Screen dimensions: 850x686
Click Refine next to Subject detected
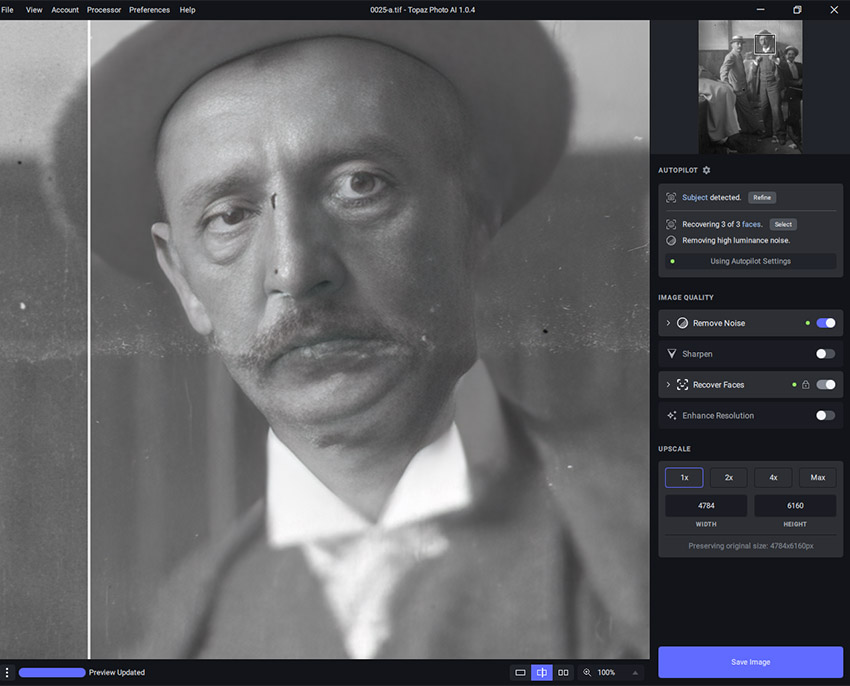(762, 198)
